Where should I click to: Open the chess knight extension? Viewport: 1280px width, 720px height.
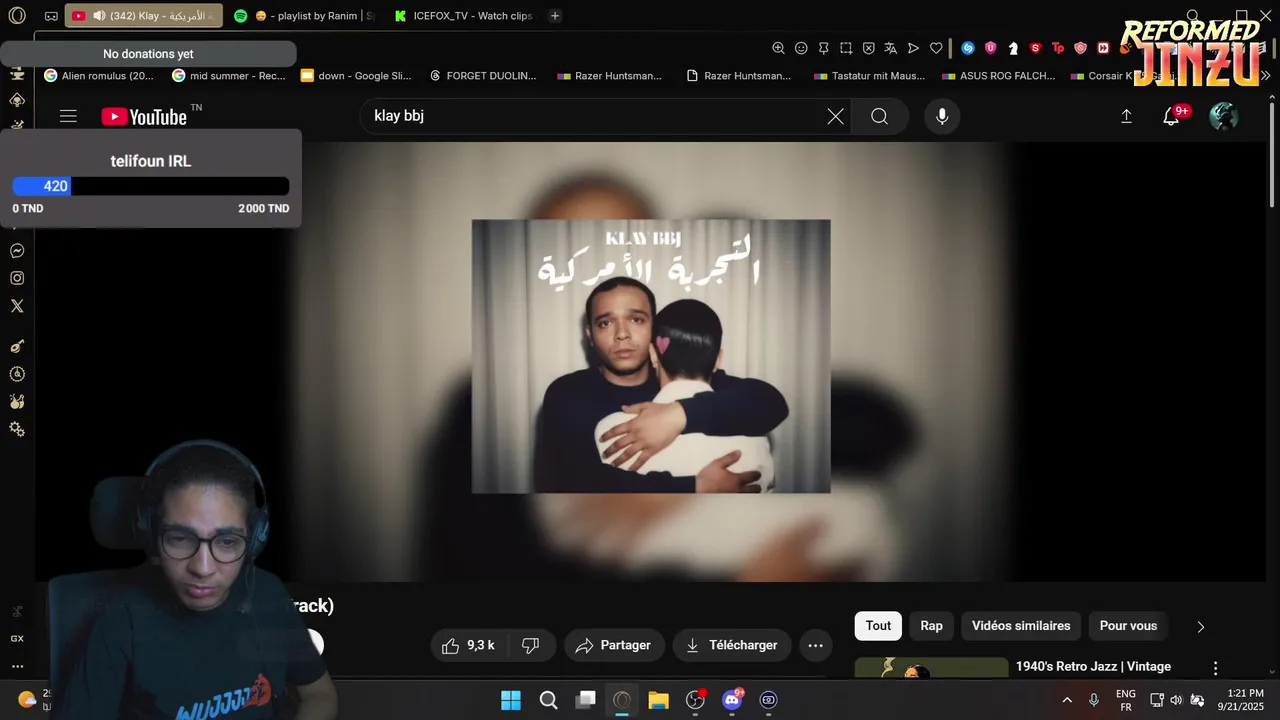tap(1013, 48)
